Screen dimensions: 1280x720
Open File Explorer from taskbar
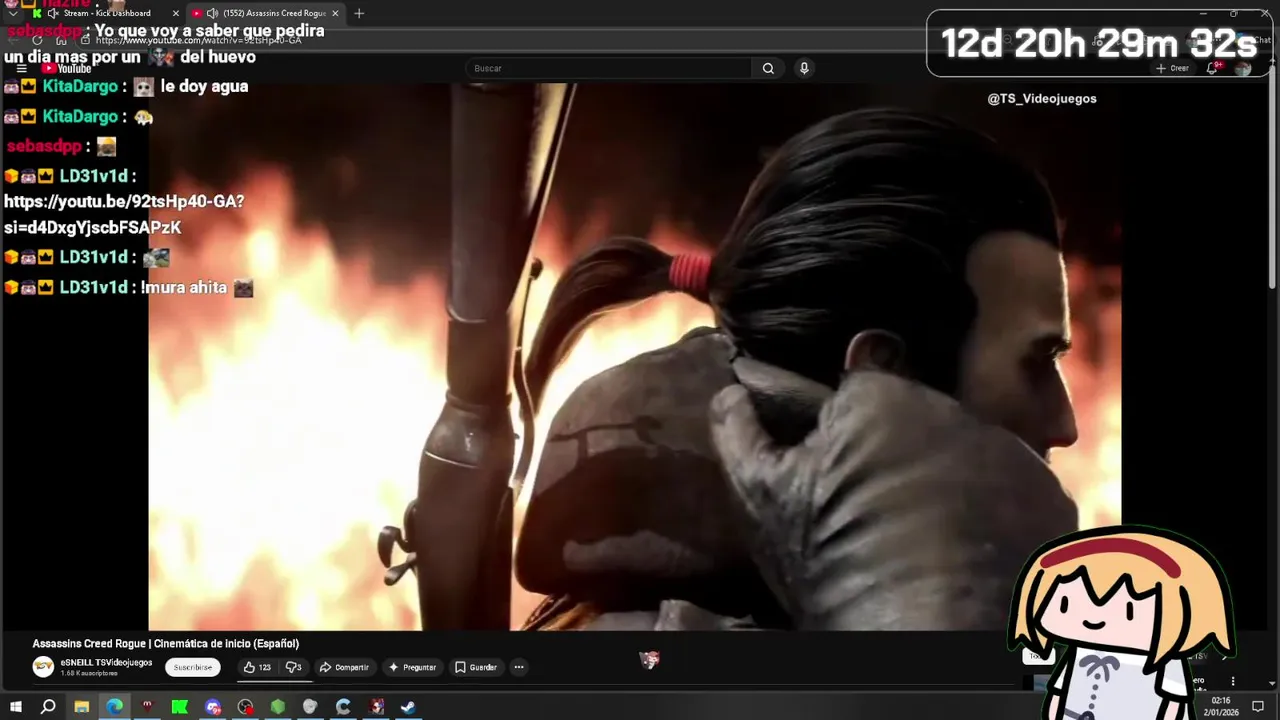pos(81,707)
